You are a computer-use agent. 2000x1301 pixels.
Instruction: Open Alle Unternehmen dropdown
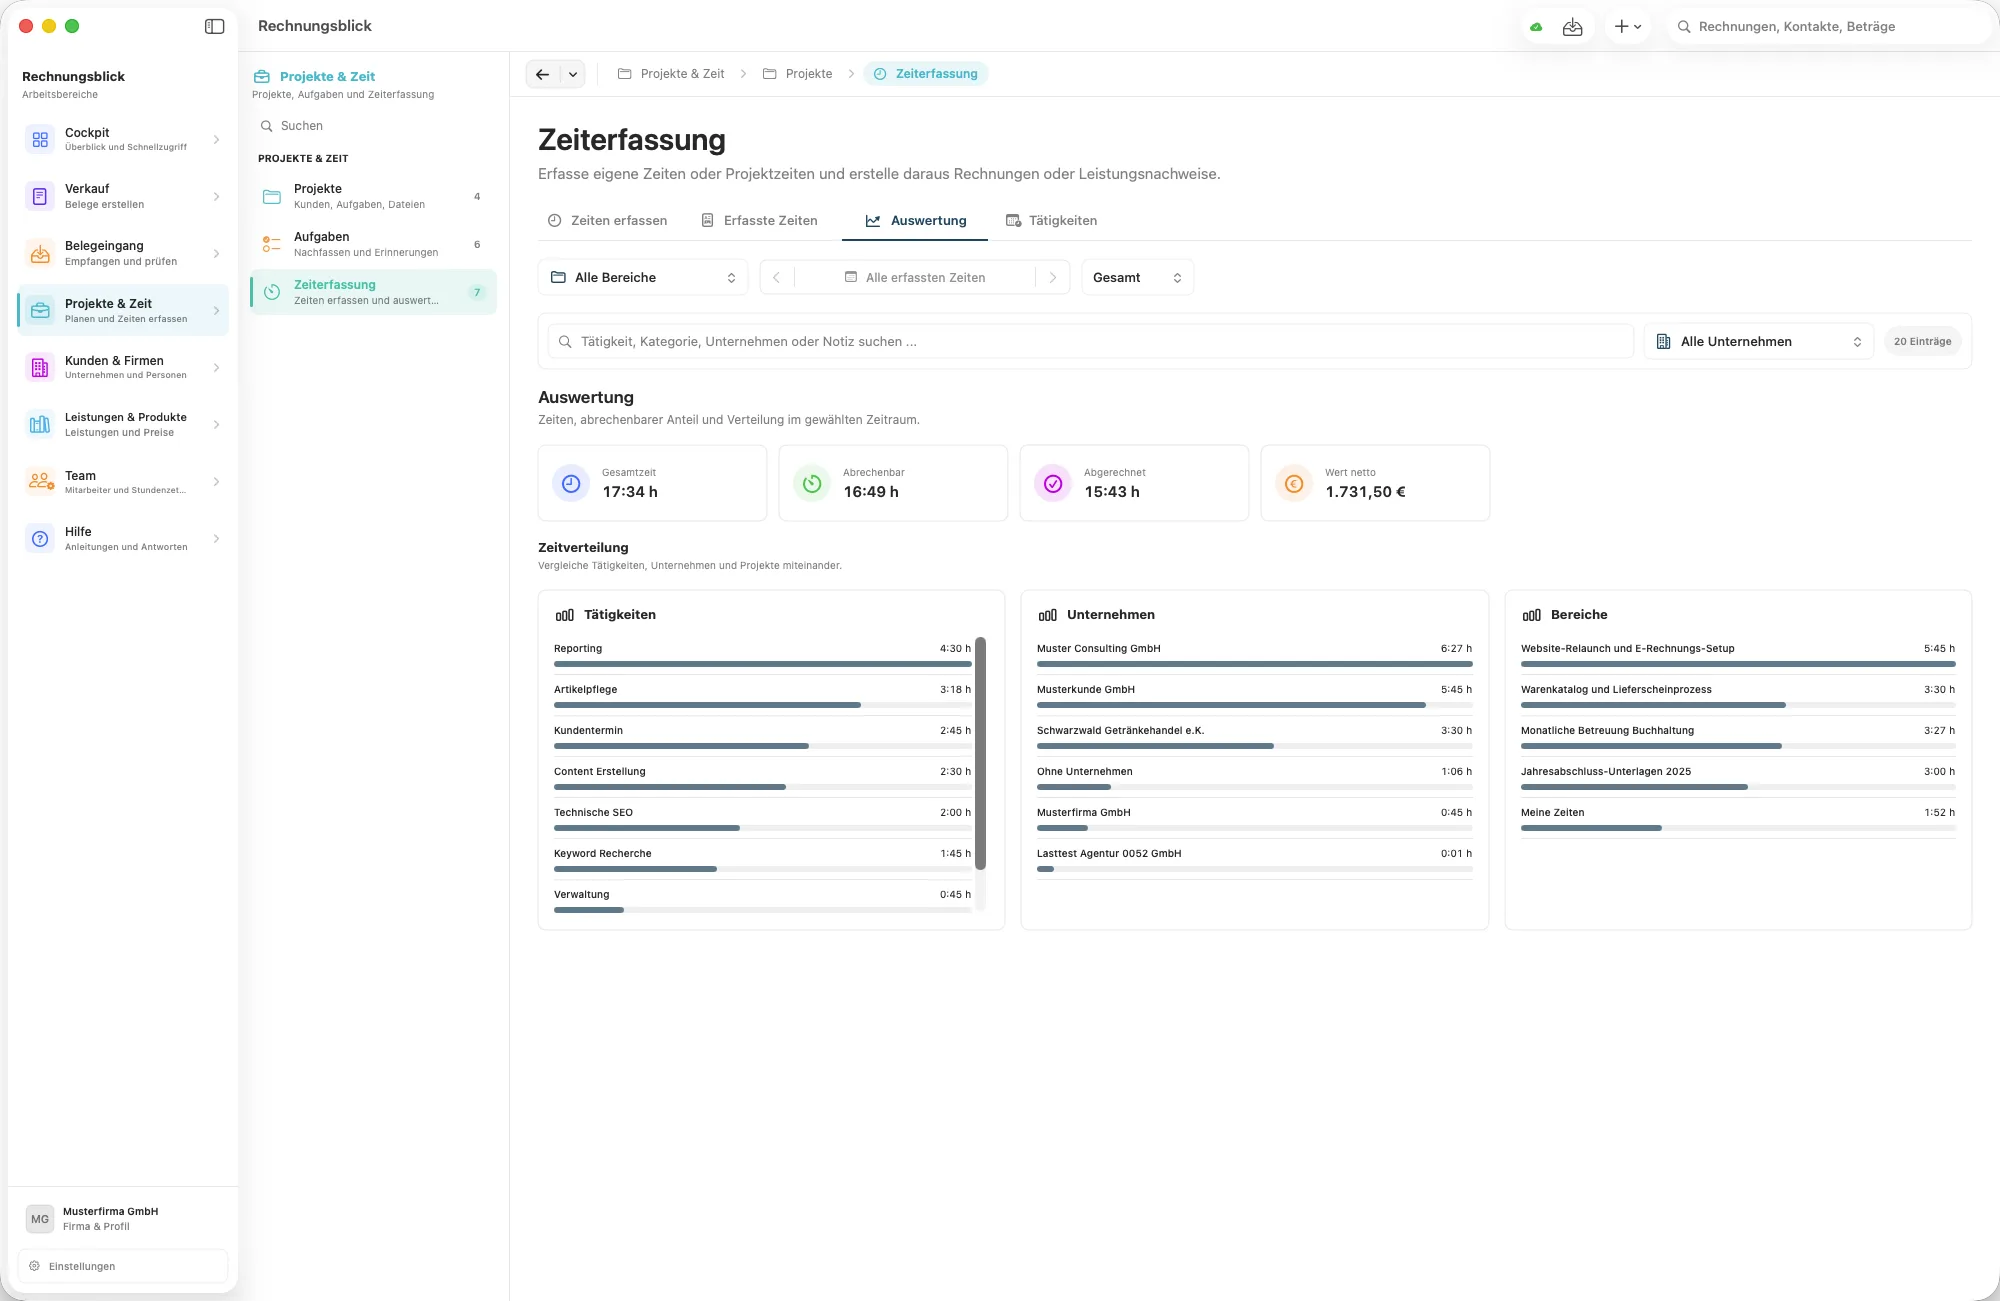point(1758,342)
